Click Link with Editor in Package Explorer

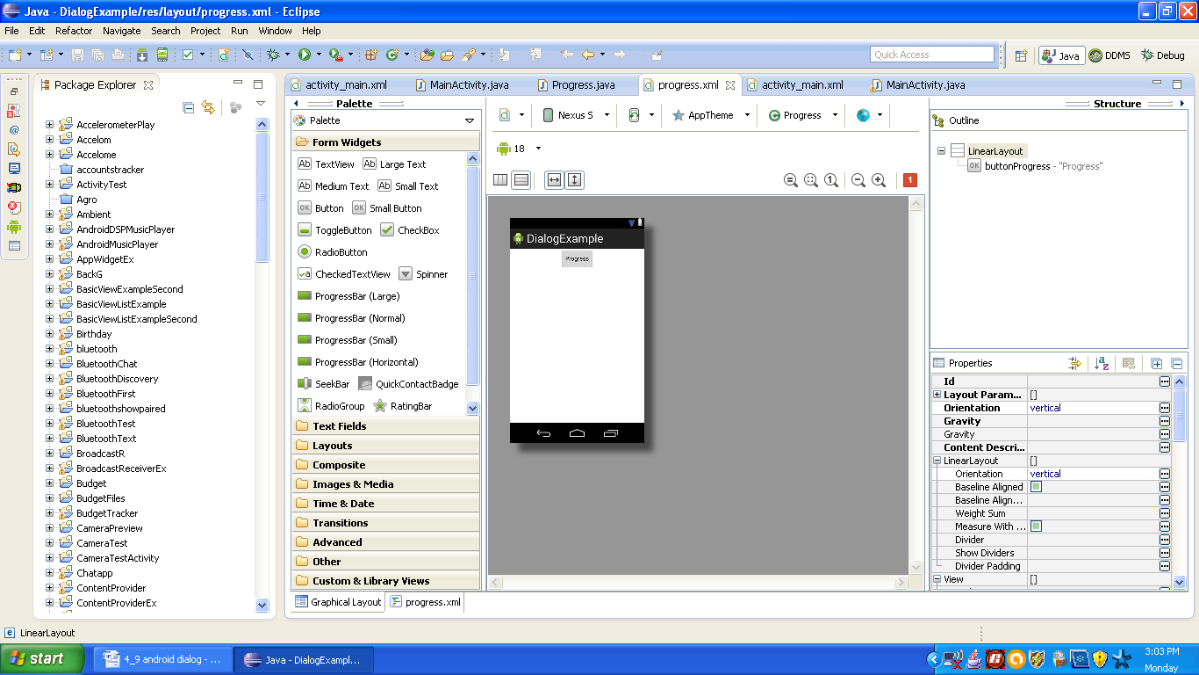pyautogui.click(x=208, y=108)
